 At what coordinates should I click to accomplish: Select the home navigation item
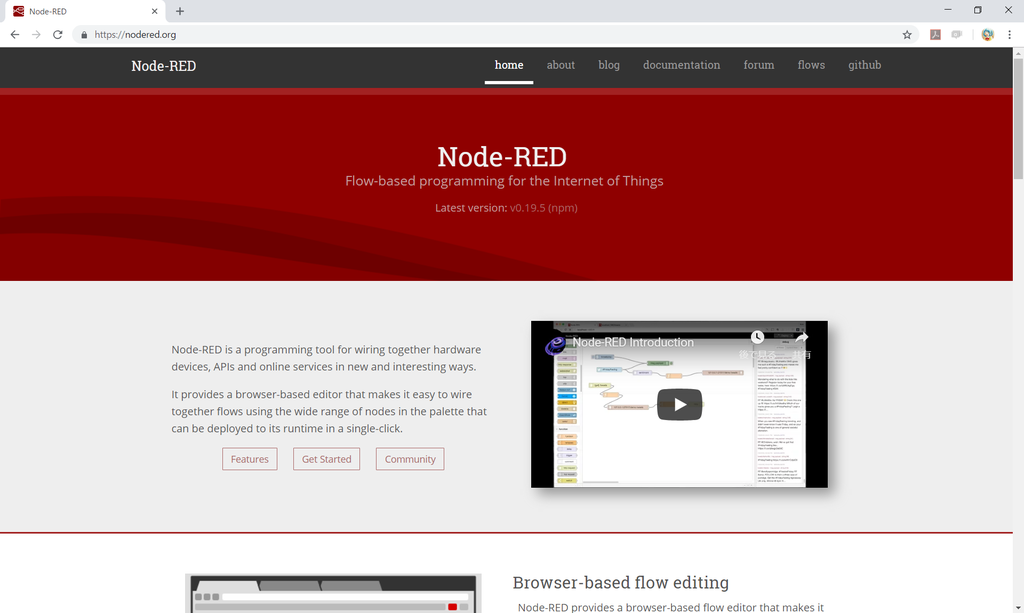click(509, 65)
